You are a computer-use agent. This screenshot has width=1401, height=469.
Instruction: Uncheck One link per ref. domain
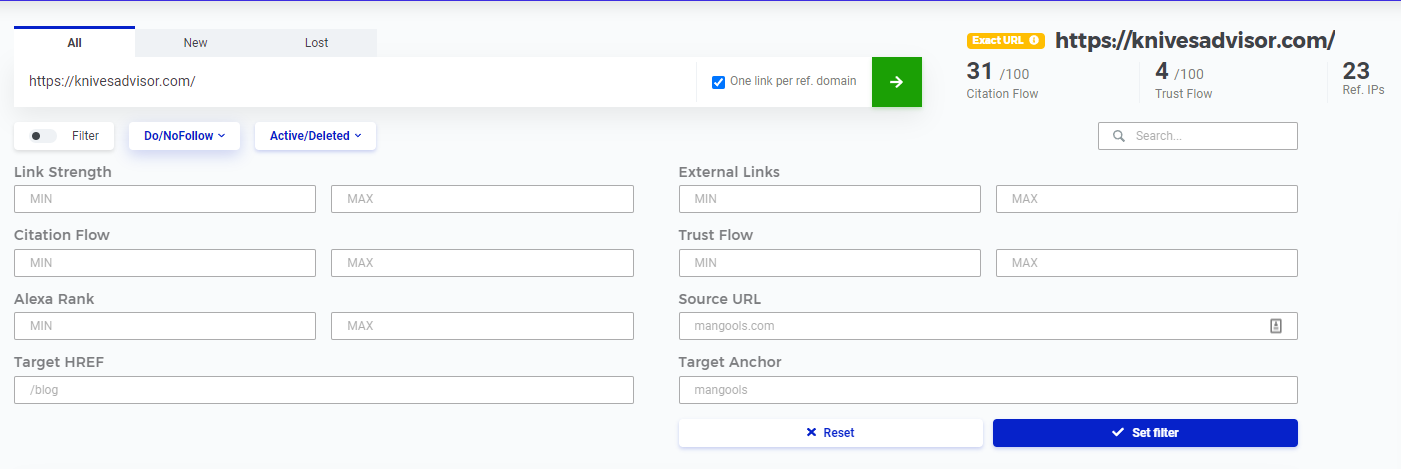[x=718, y=82]
